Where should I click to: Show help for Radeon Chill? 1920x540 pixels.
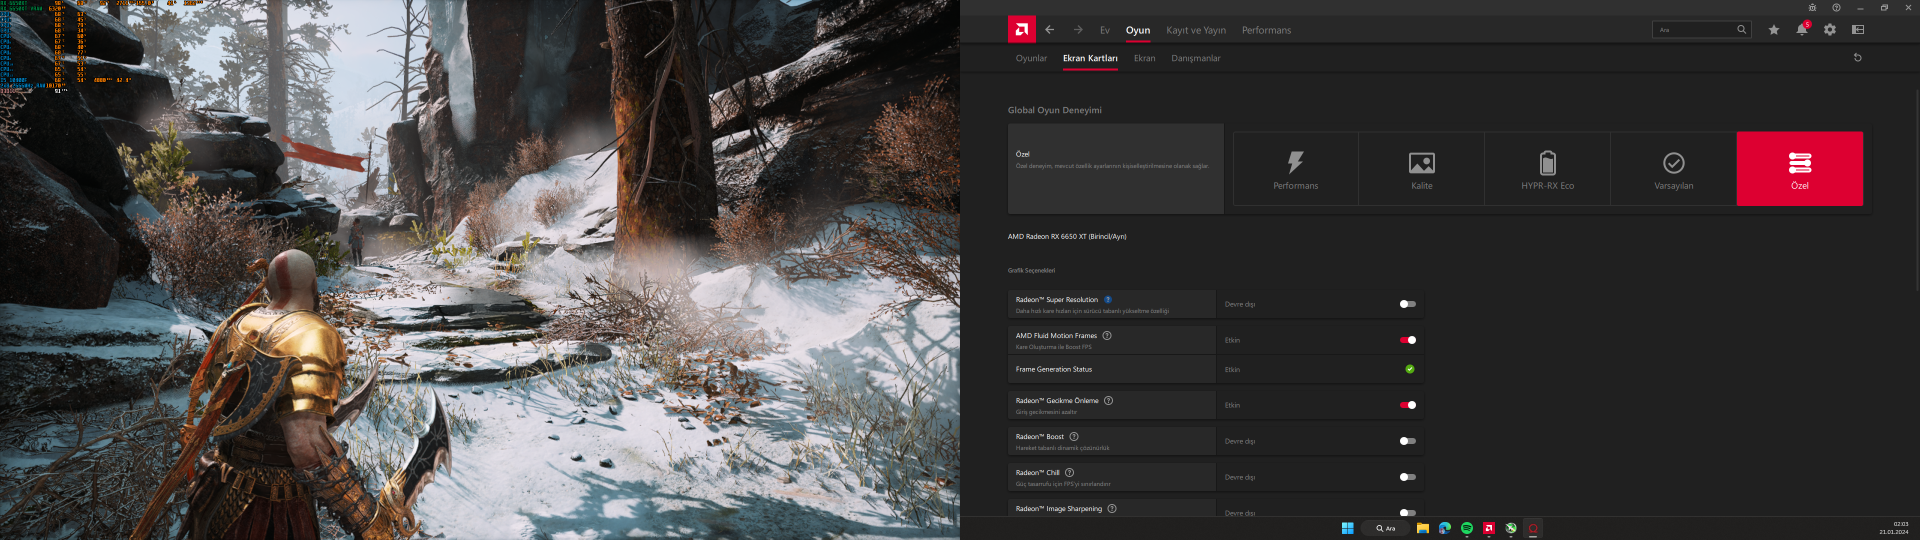point(1069,472)
